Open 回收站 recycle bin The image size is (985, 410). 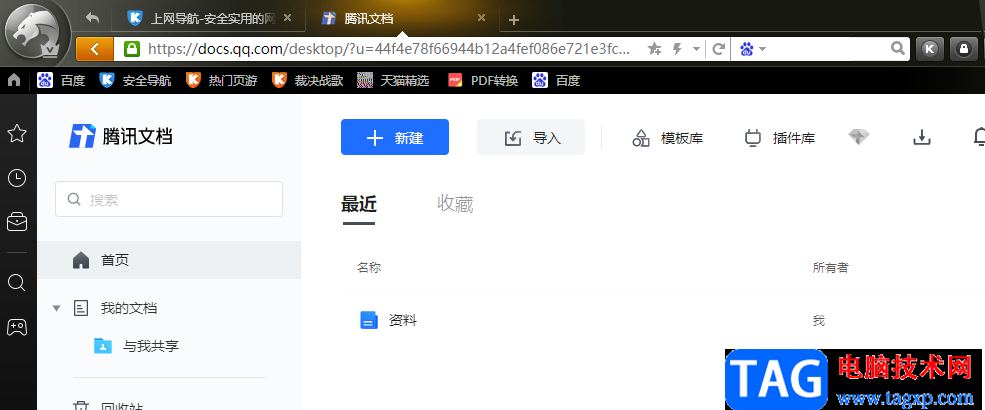tap(108, 407)
